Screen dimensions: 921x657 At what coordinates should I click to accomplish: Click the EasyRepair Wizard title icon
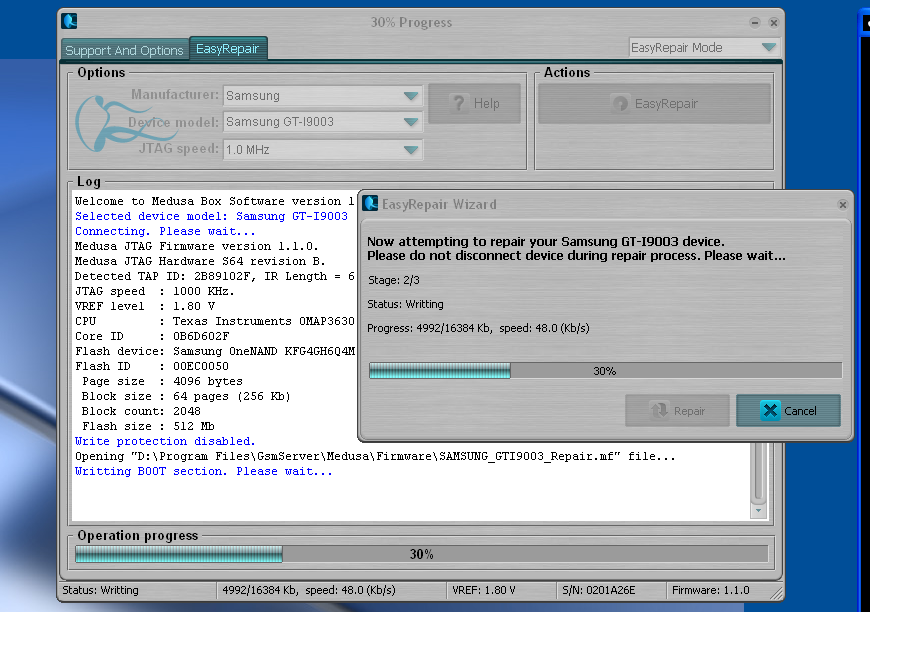[370, 204]
